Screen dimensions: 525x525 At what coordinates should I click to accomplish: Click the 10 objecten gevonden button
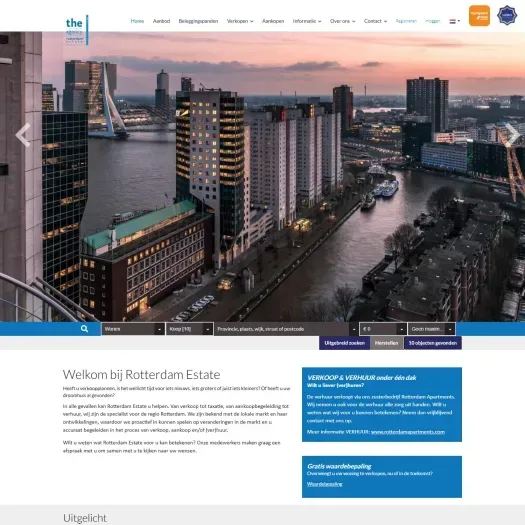point(433,343)
